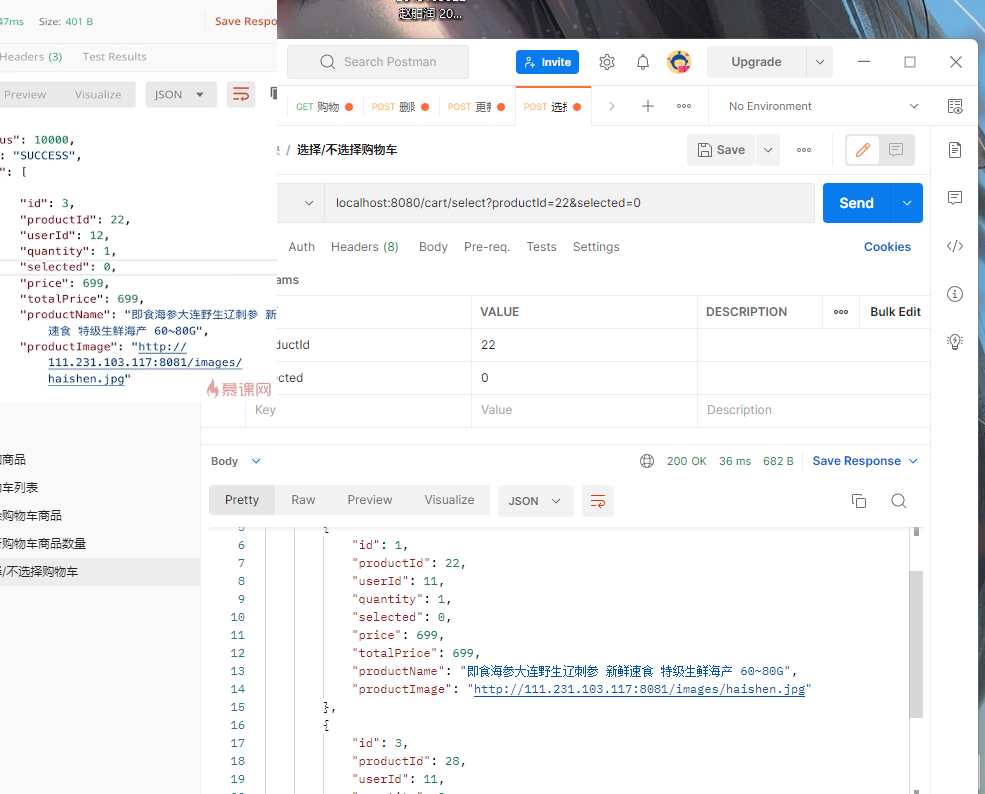Select Visualize response view
The width and height of the screenshot is (985, 794).
[x=449, y=500]
